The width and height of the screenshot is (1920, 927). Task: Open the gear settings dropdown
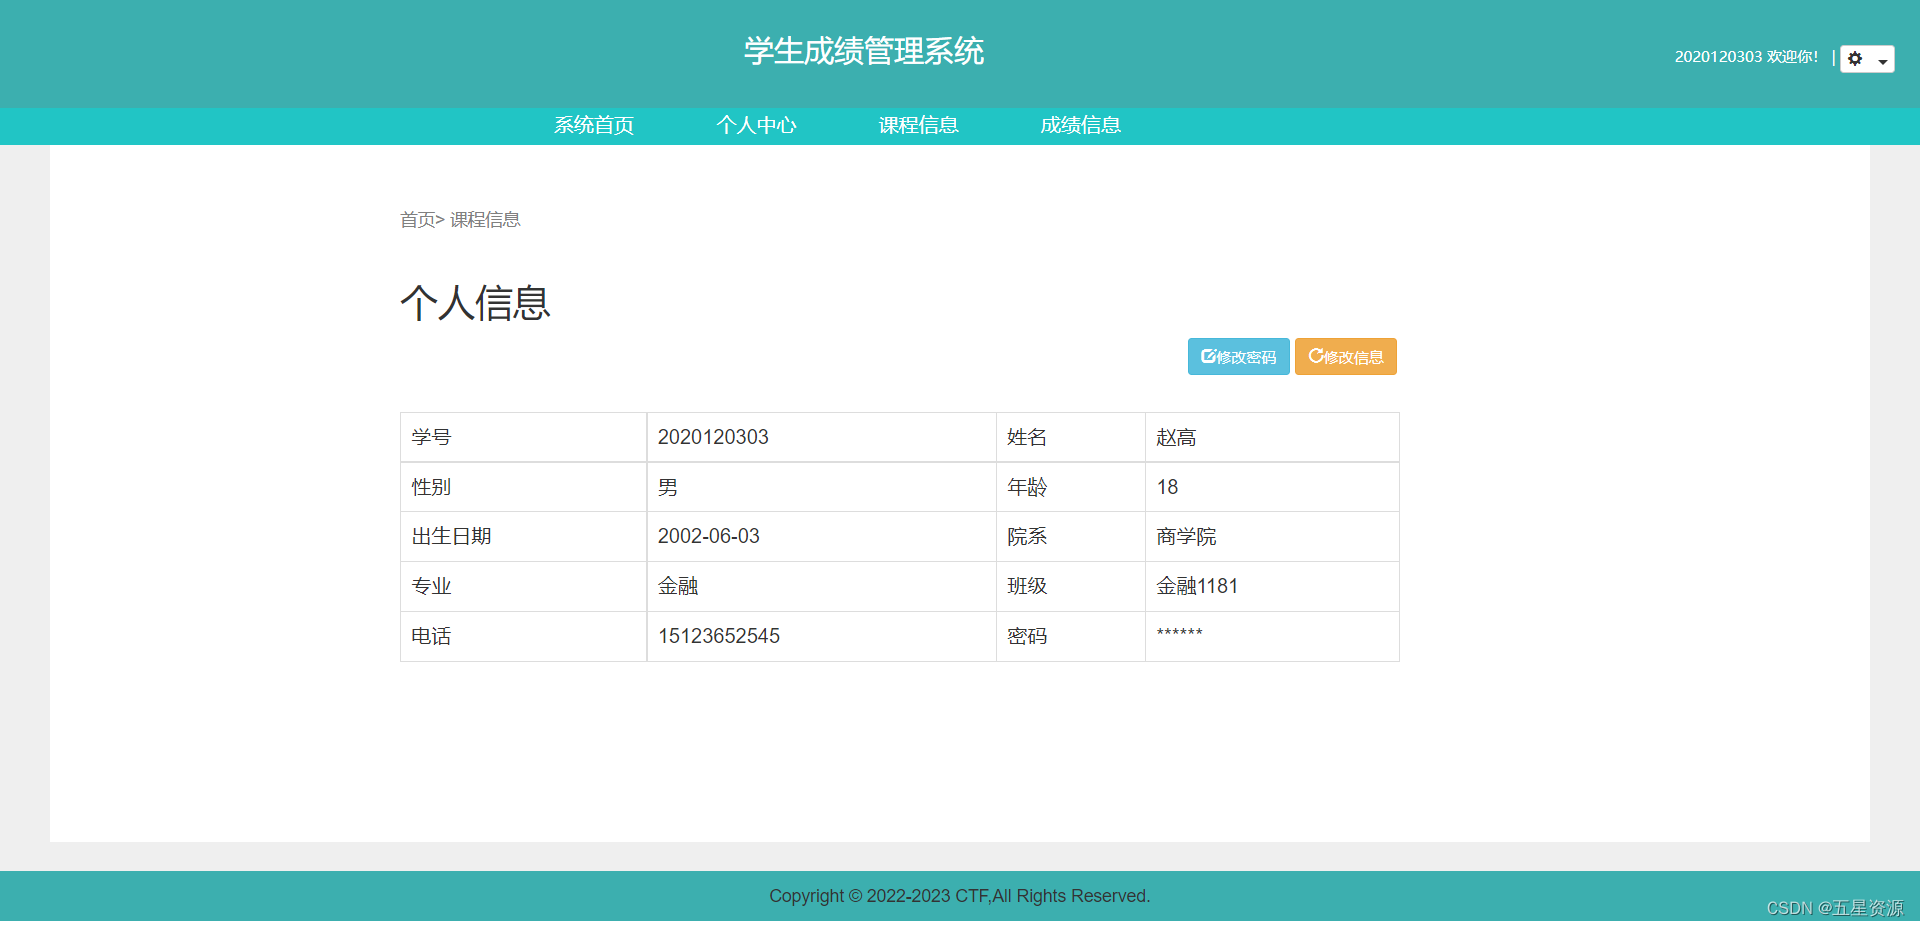[1867, 59]
